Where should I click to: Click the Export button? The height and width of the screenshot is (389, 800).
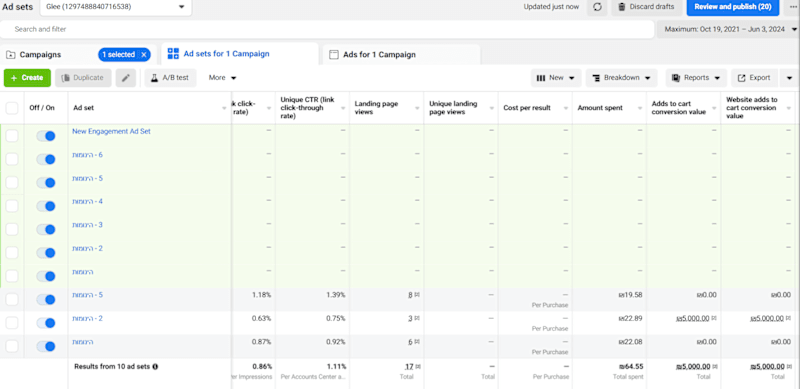pyautogui.click(x=754, y=78)
